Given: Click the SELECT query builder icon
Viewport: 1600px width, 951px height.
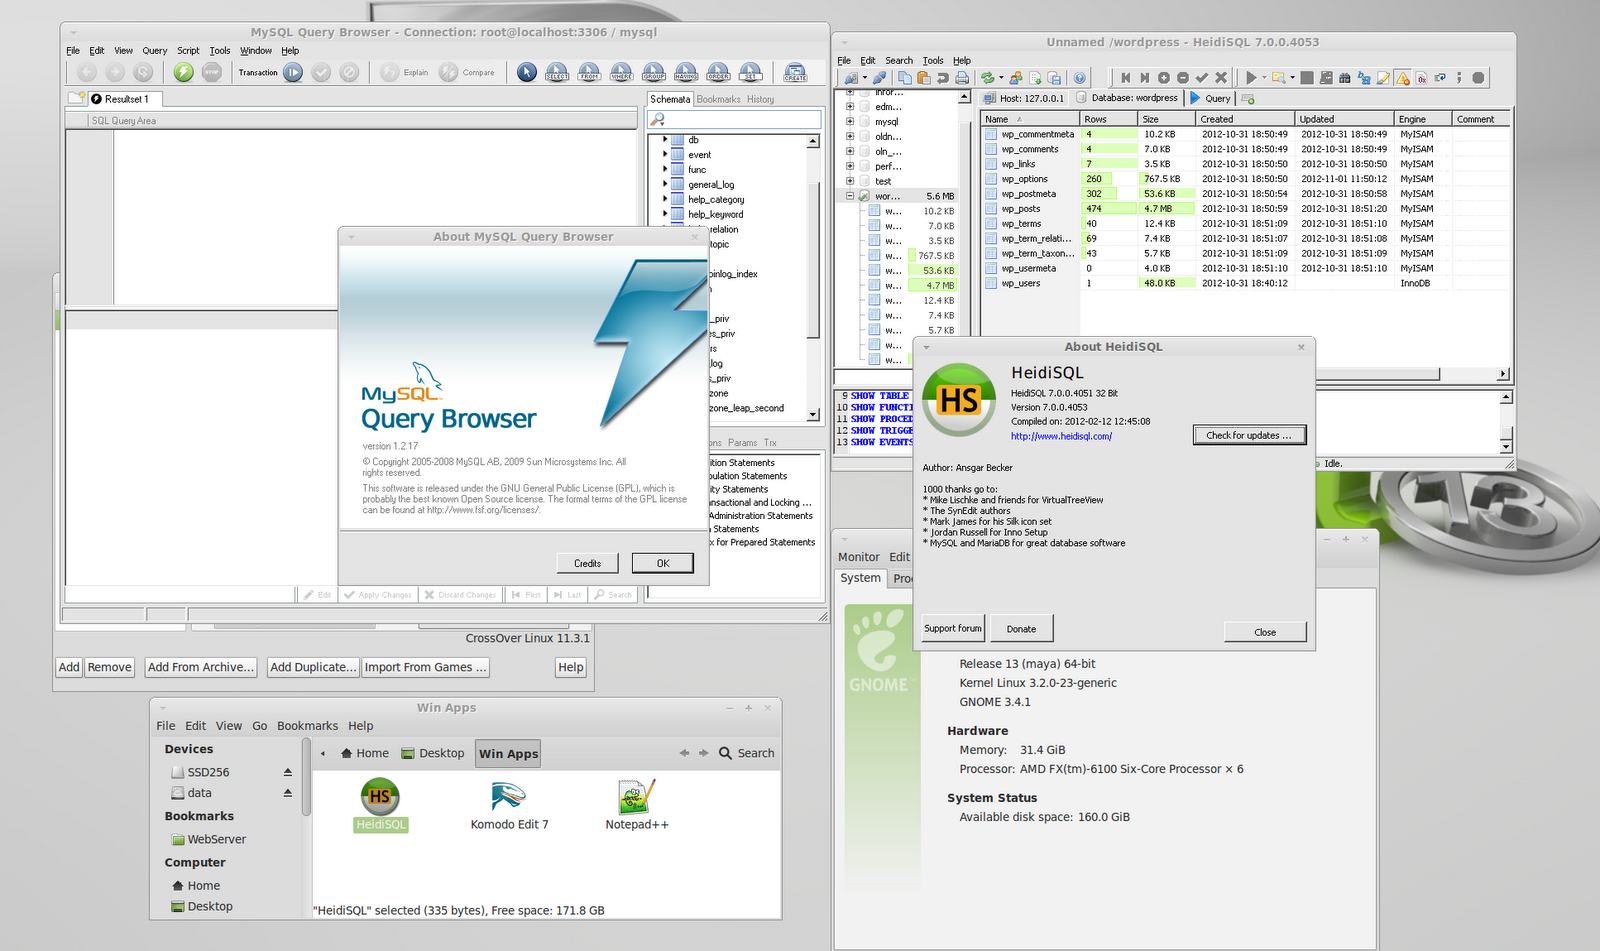Looking at the screenshot, I should (558, 72).
